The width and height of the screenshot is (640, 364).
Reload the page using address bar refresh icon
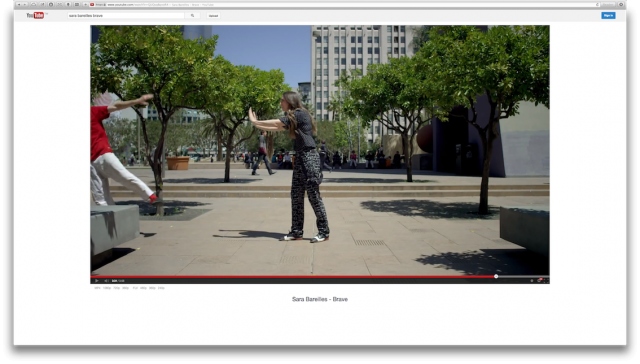pyautogui.click(x=597, y=4)
